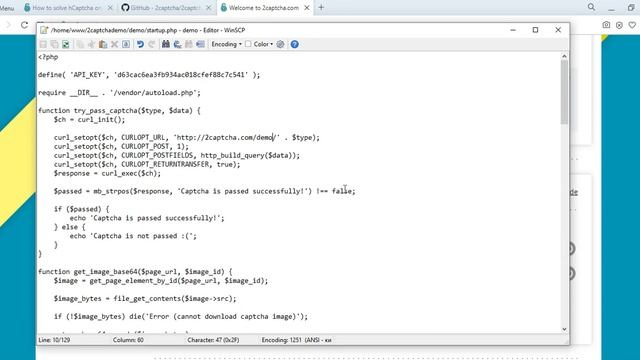Place the cursor on the CURLOPT_URL line
Screen dimensions: 640x360
pos(187,138)
